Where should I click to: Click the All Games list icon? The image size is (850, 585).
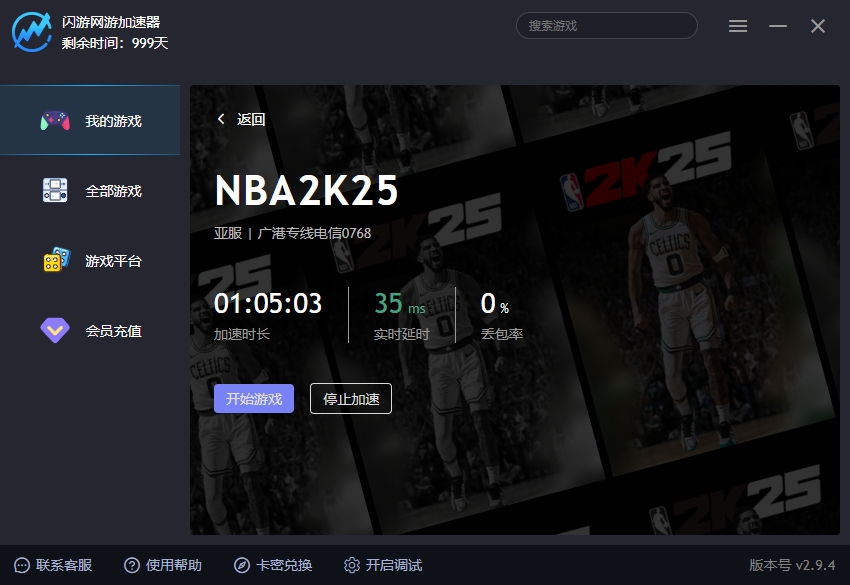pos(55,191)
